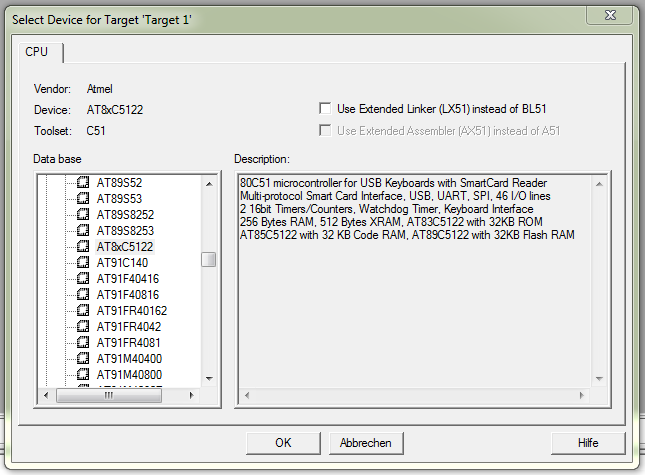Select AT91M40400 device entry
The width and height of the screenshot is (645, 475).
point(129,359)
